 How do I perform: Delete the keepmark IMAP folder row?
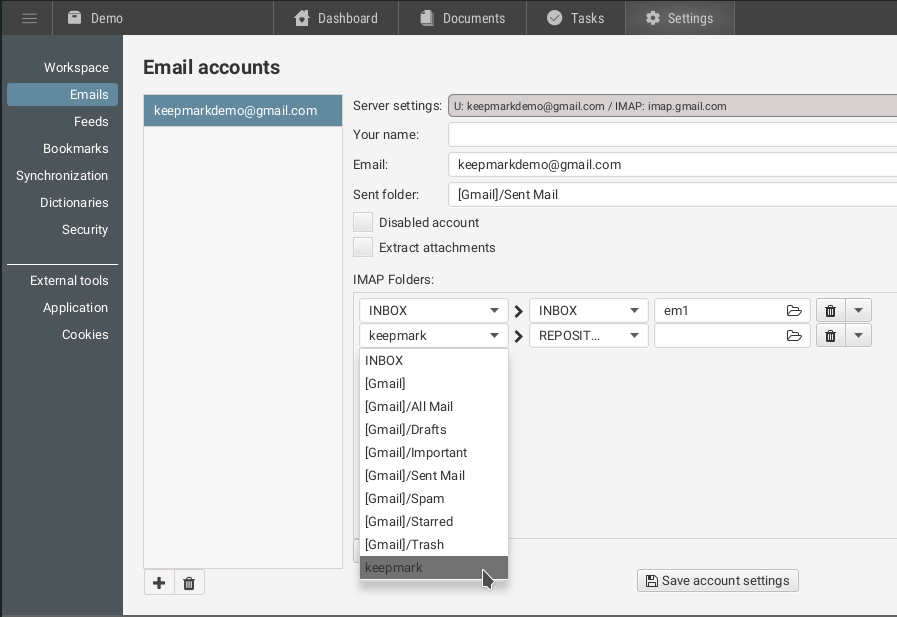pyautogui.click(x=831, y=336)
